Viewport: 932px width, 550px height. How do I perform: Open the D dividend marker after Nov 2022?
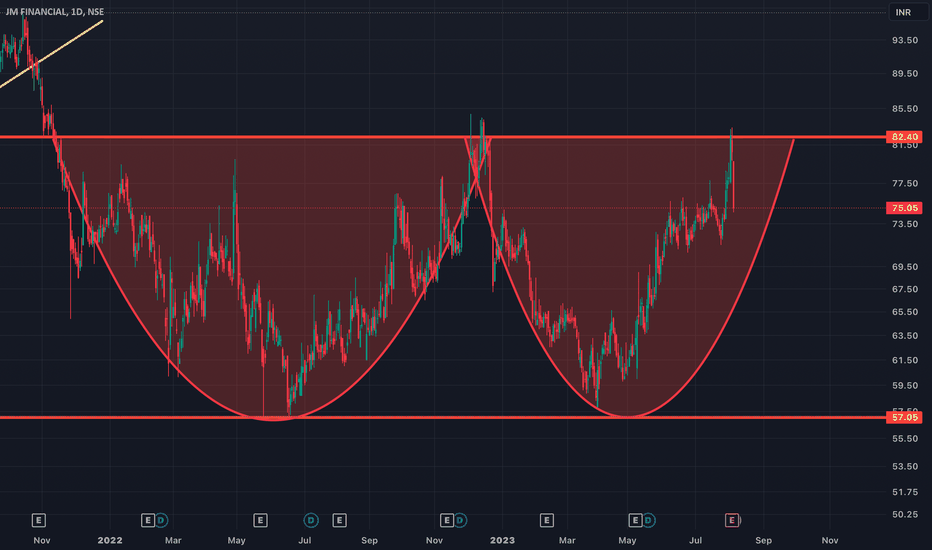click(x=459, y=521)
